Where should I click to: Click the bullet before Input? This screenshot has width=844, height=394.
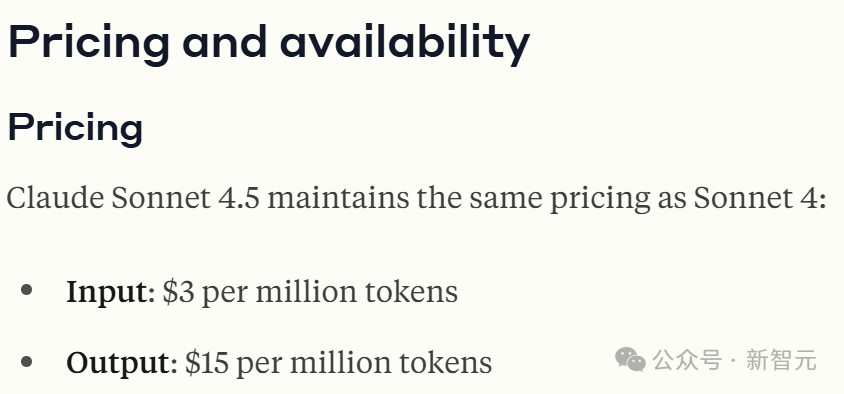pyautogui.click(x=26, y=291)
